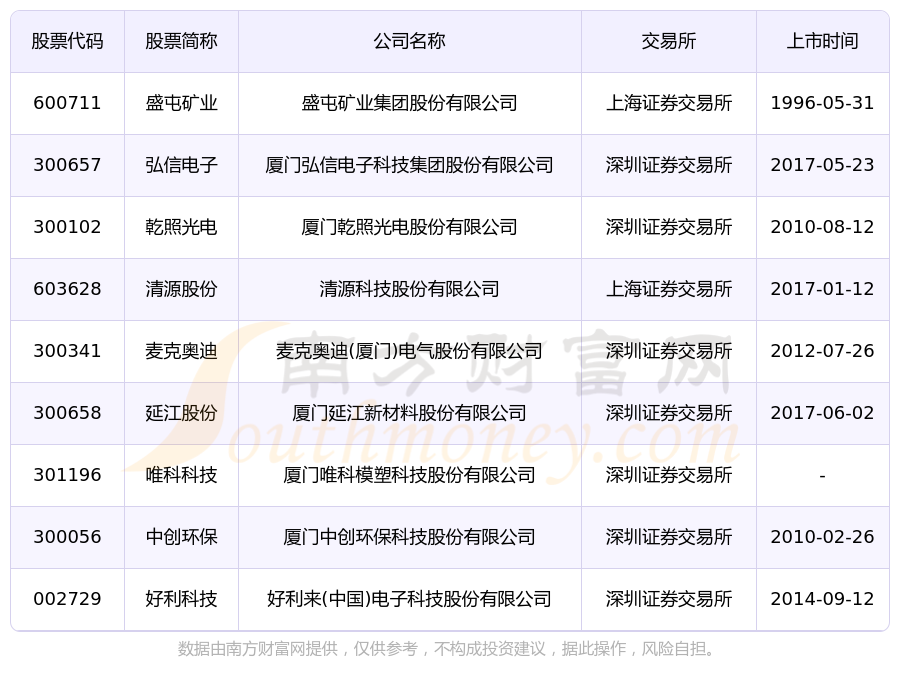The width and height of the screenshot is (900, 676).
Task: Click company 好利来(中国)电子科技股份有限公司
Action: coord(409,599)
